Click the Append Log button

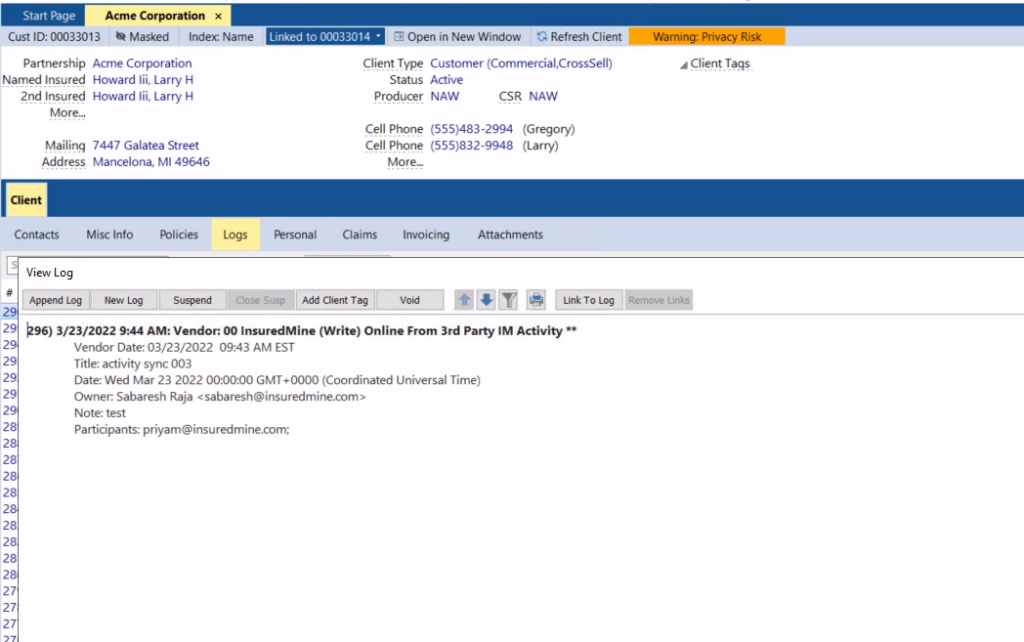[55, 299]
